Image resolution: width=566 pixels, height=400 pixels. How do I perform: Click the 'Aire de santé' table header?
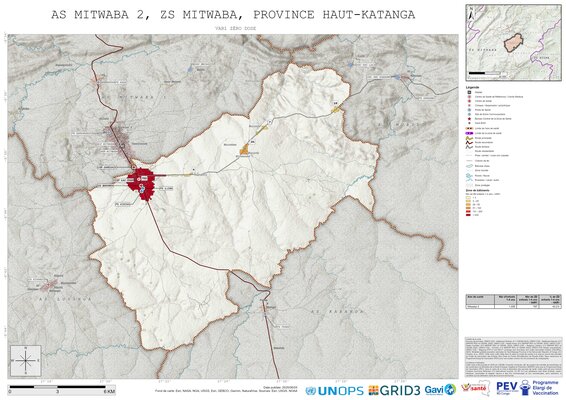[x=480, y=299]
